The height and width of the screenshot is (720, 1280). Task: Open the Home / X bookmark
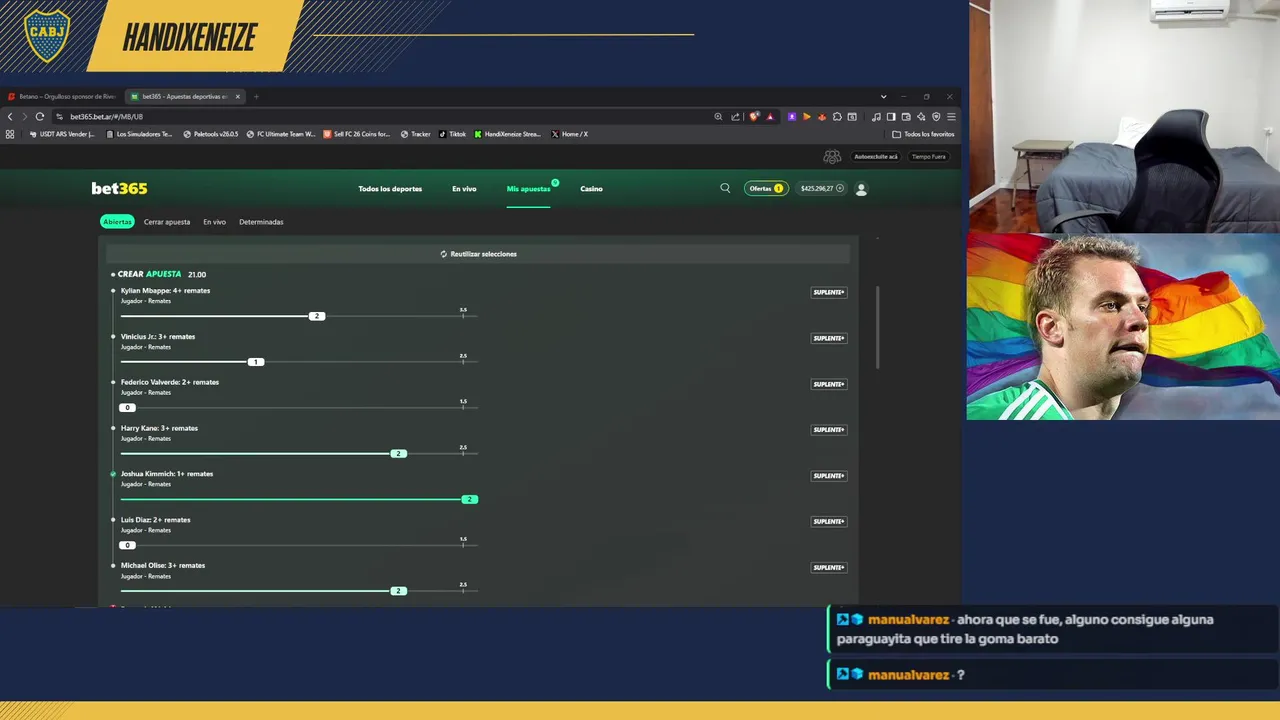[570, 134]
